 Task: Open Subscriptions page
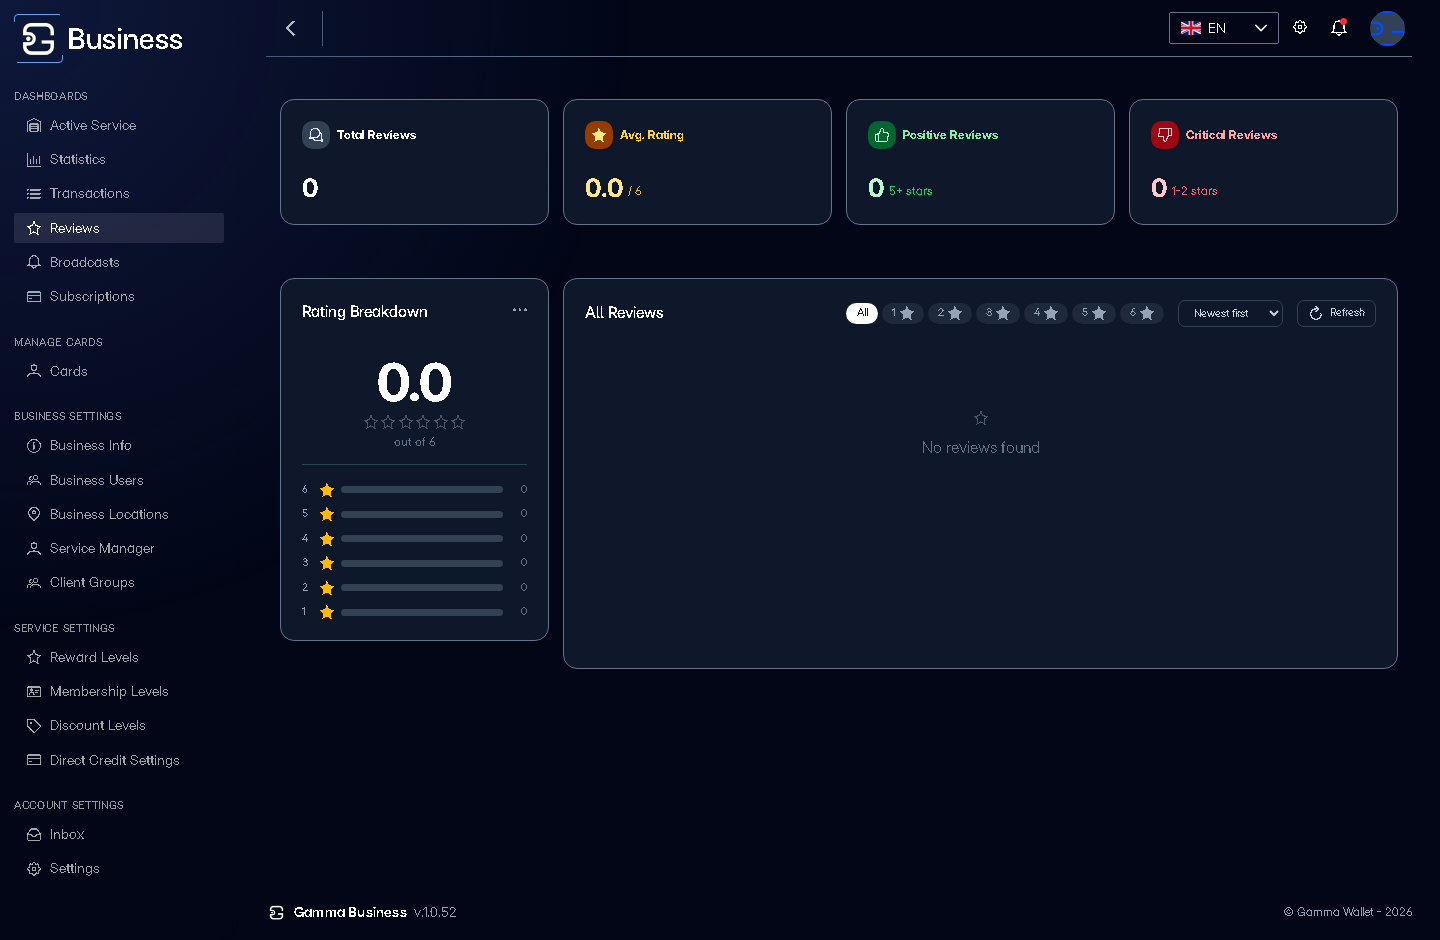click(119, 296)
